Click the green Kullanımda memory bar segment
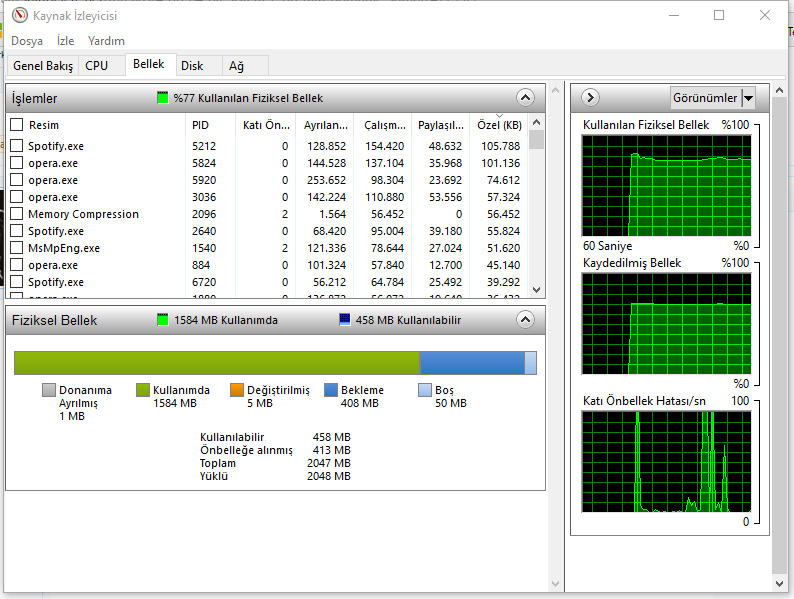The image size is (794, 599). [216, 362]
